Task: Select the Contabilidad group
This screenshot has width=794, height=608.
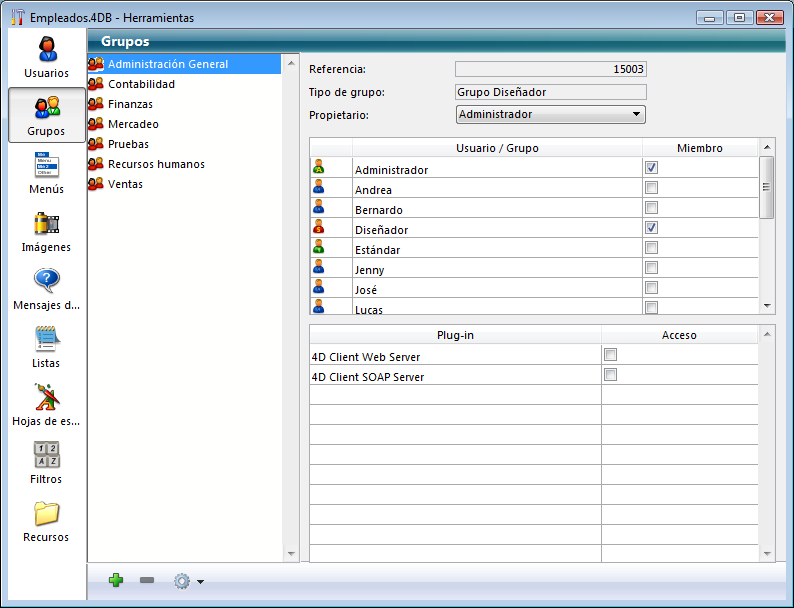Action: click(141, 84)
